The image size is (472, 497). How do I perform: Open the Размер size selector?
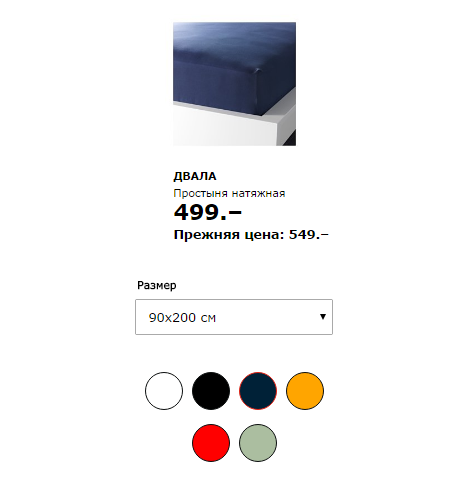pos(234,317)
